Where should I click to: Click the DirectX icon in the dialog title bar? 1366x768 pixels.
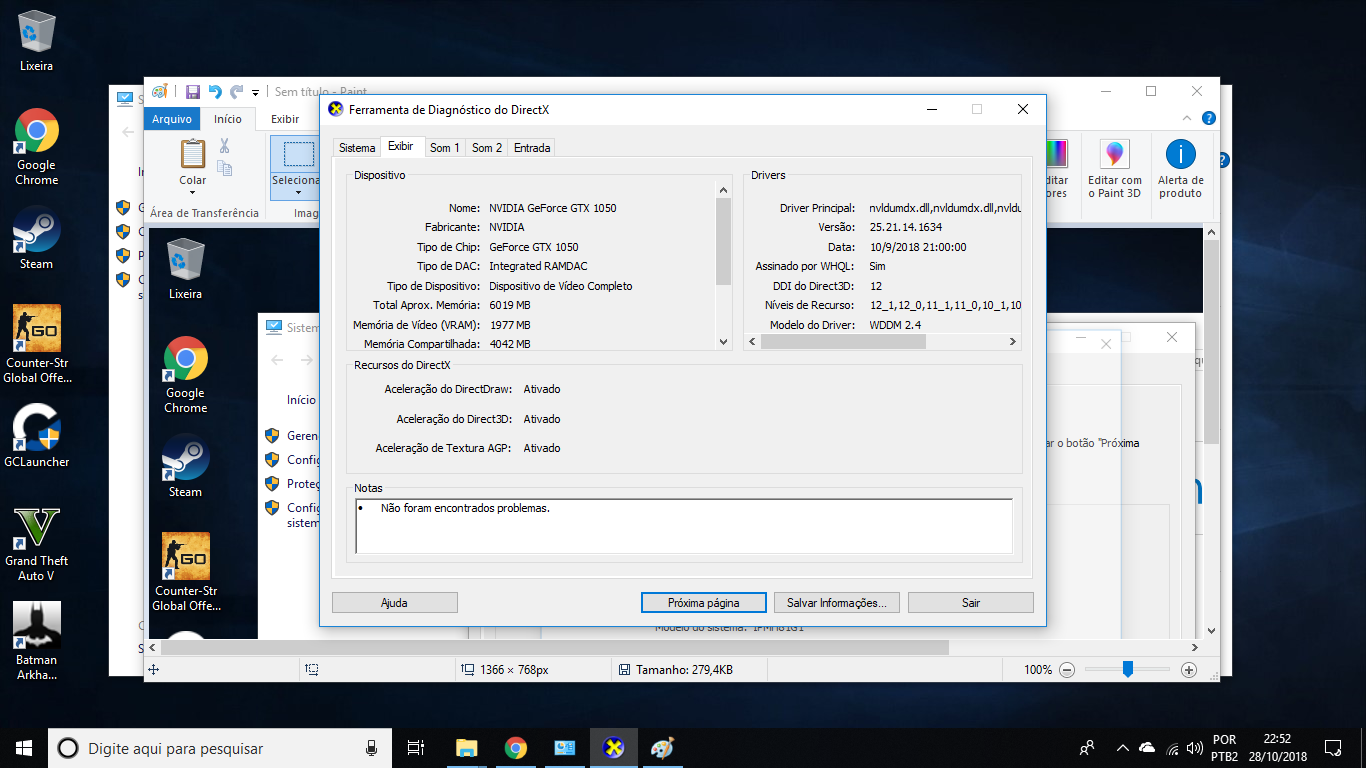tap(336, 109)
